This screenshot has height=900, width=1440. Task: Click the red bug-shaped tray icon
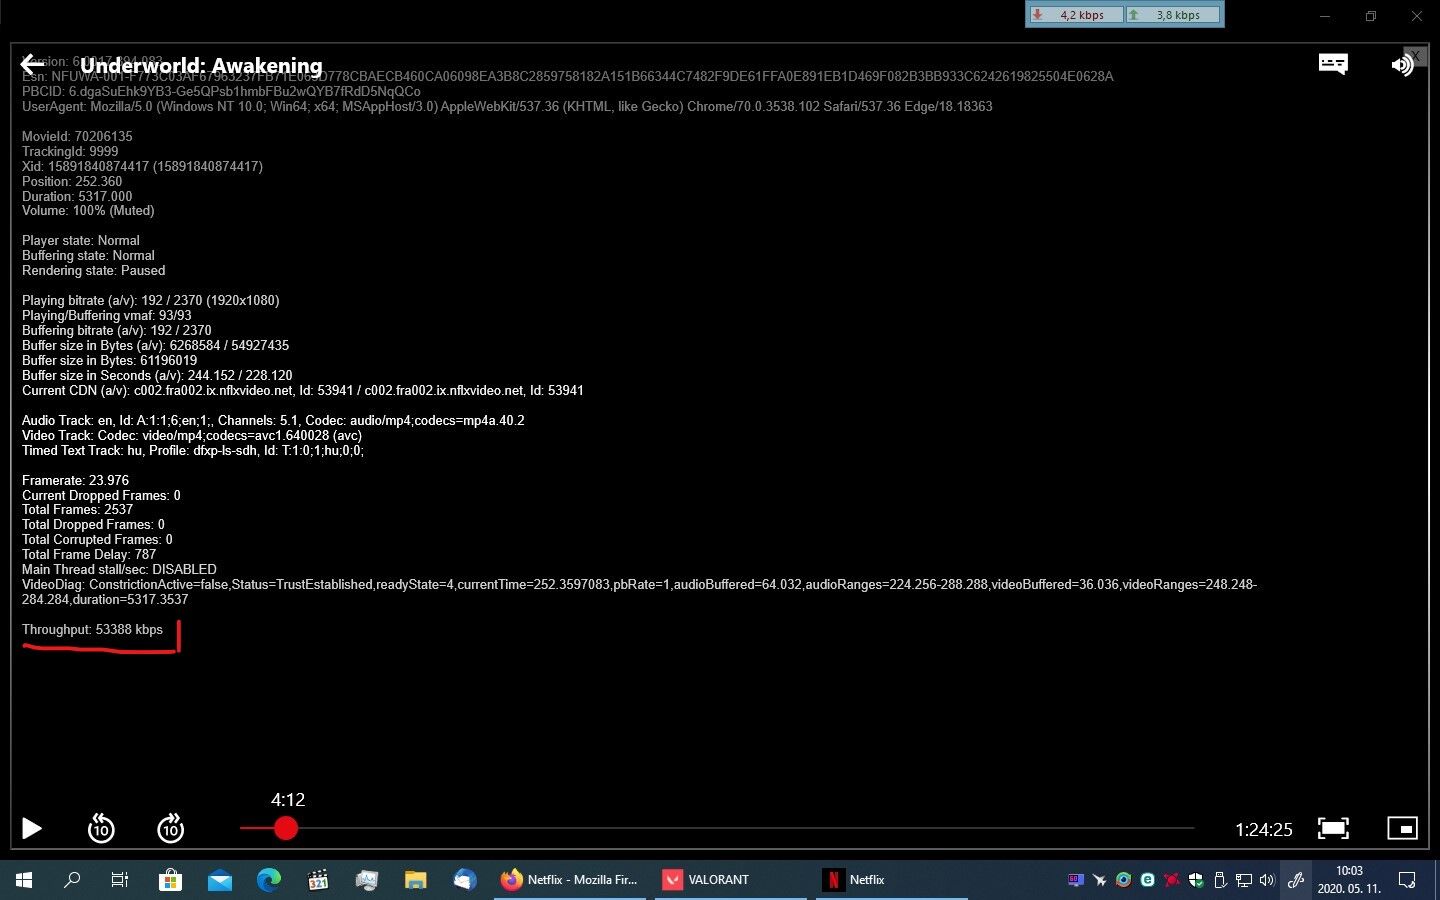click(x=1172, y=880)
